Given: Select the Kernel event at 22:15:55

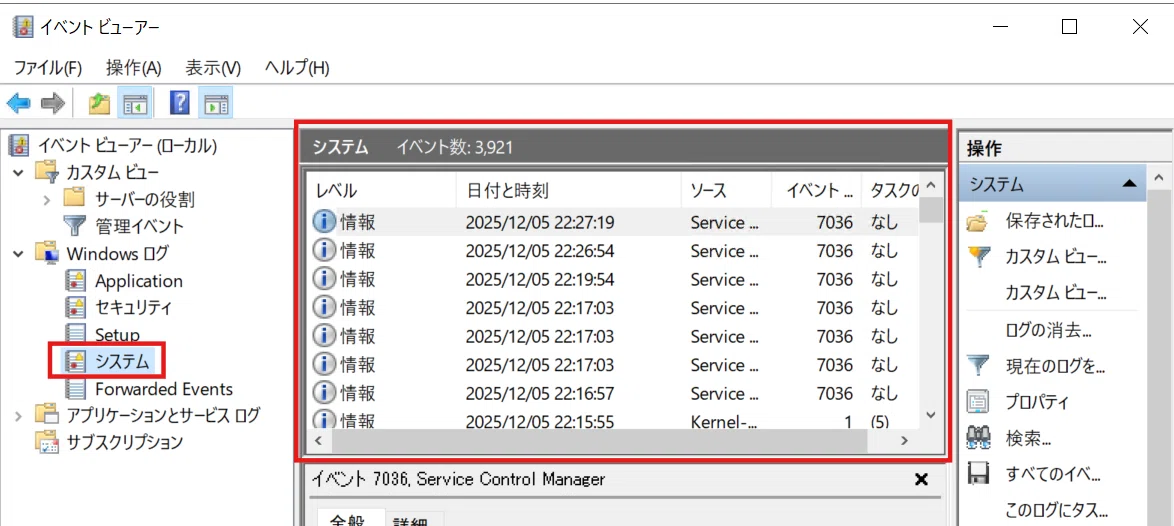Looking at the screenshot, I should 614,421.
